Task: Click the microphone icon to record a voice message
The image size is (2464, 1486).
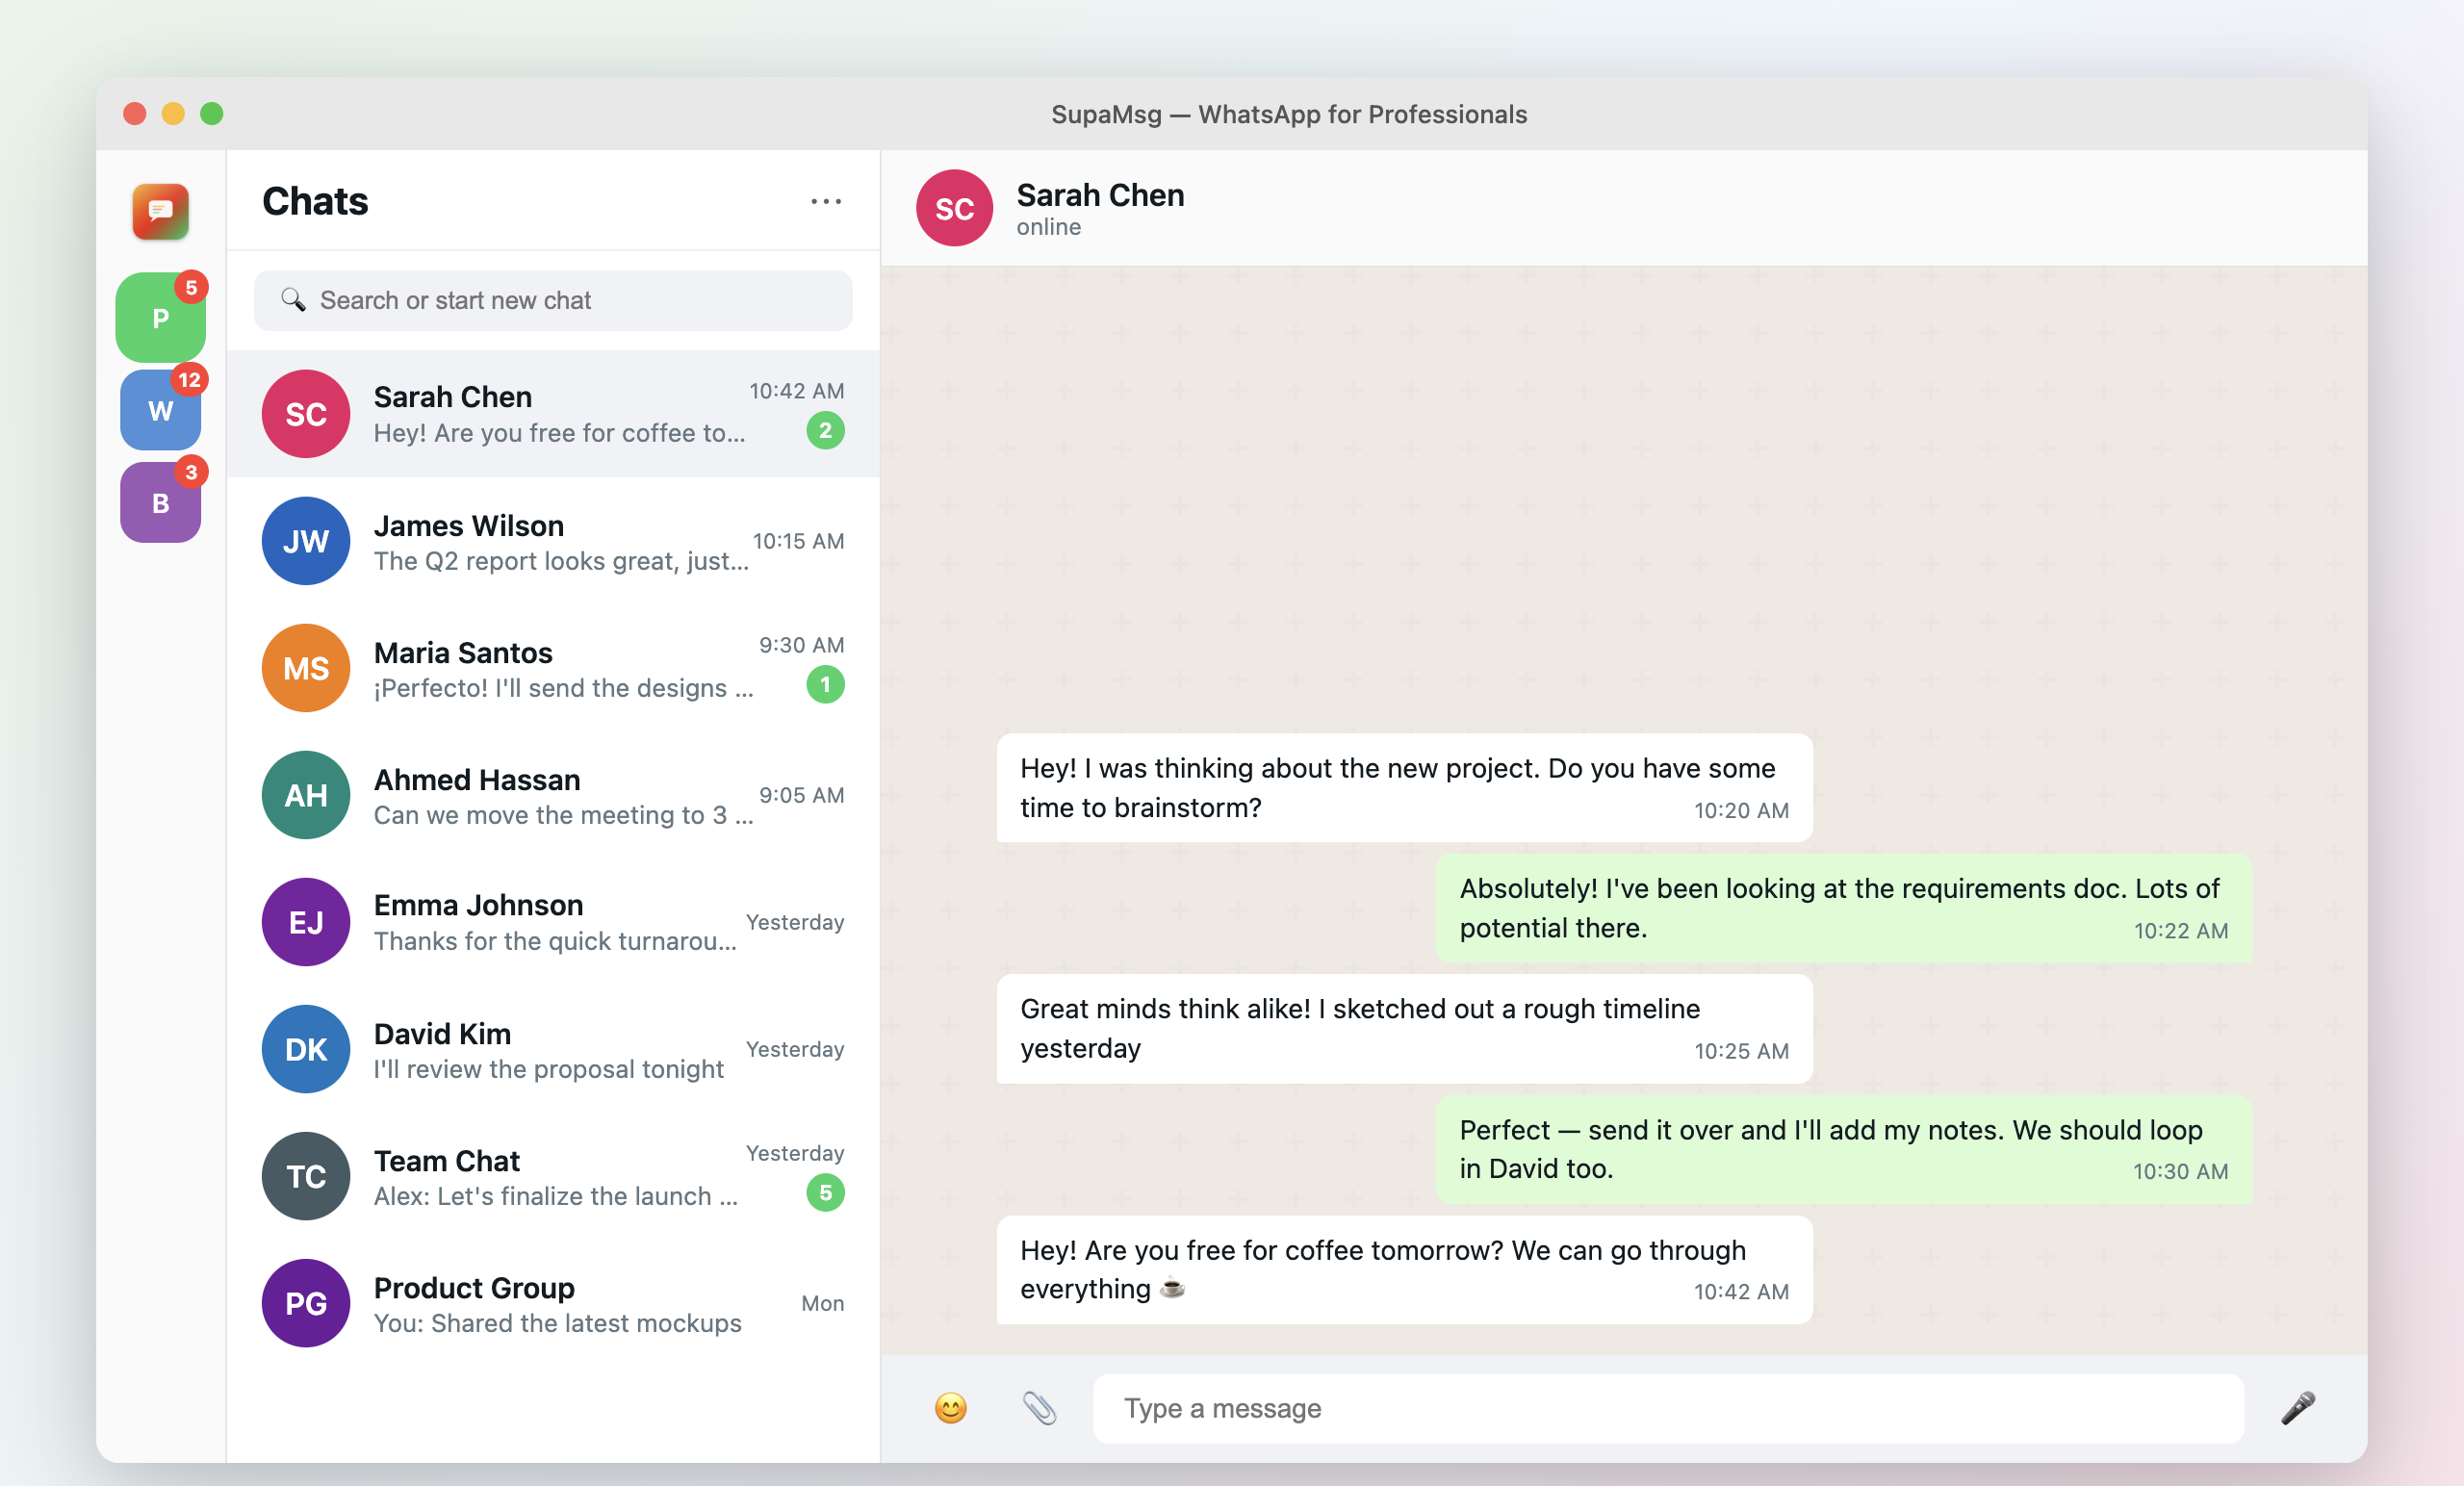Action: 2300,1408
